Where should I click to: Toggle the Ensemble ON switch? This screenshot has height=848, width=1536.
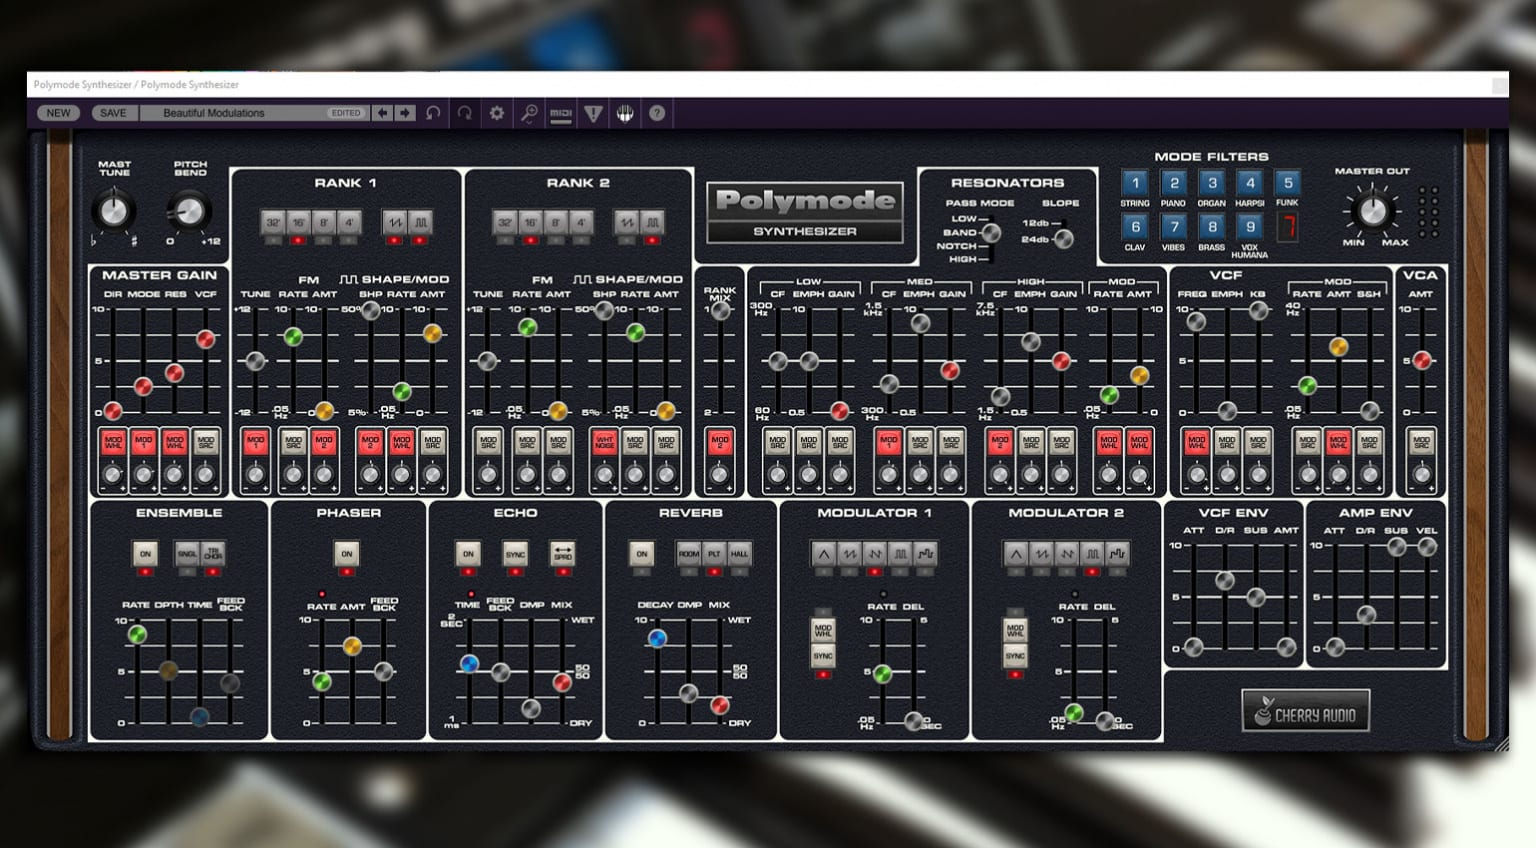(x=144, y=553)
